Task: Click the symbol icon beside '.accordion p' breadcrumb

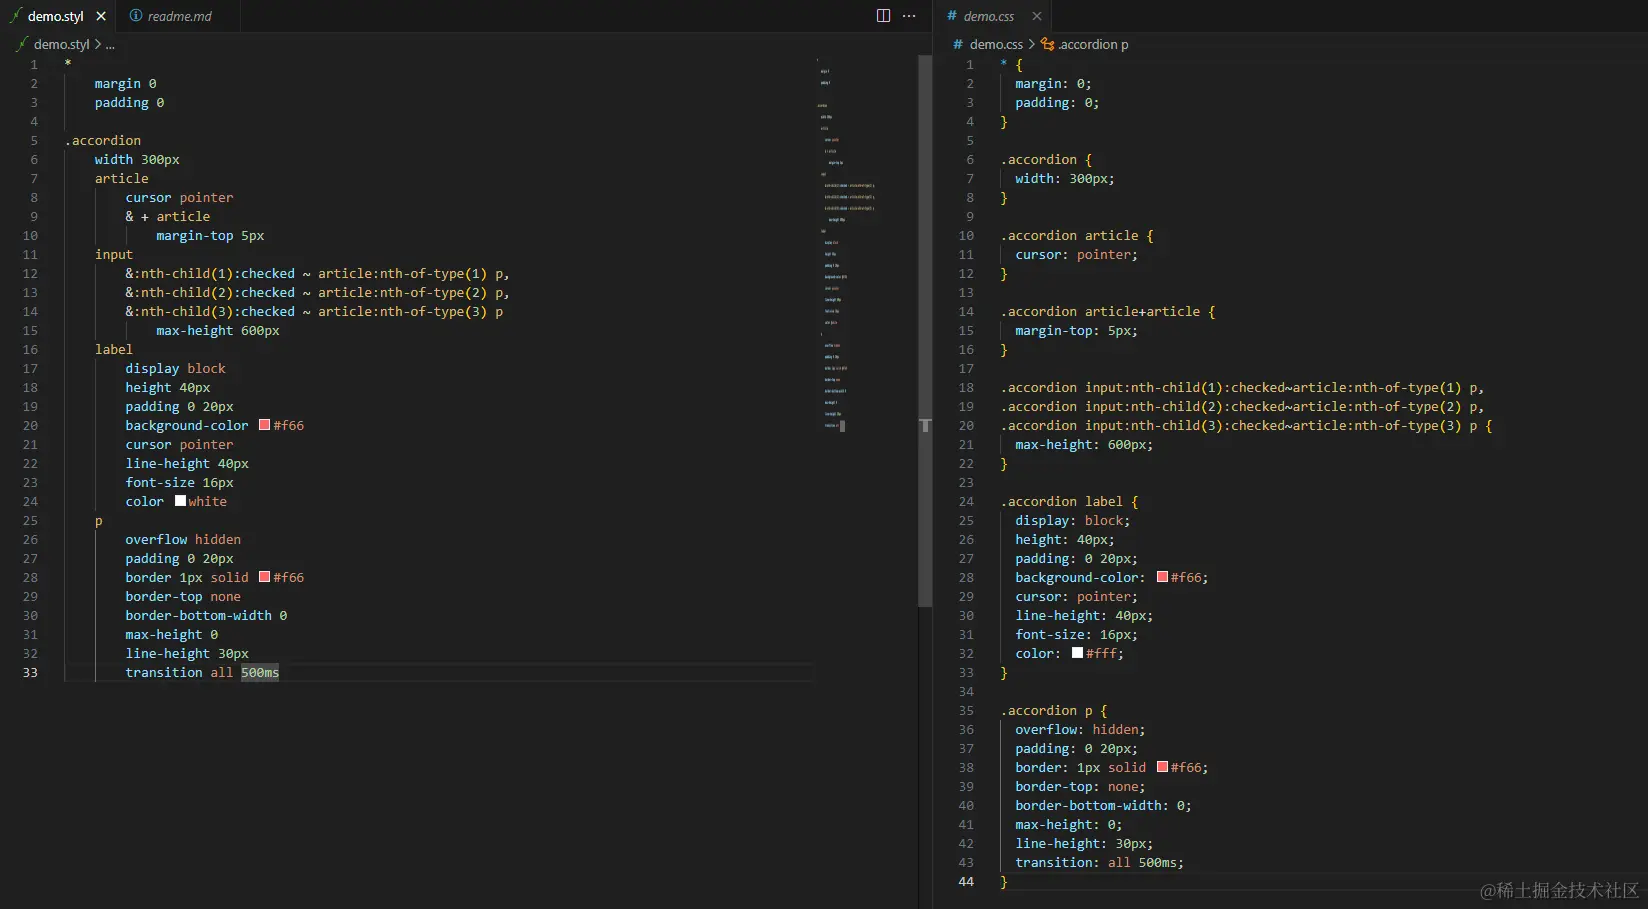Action: pyautogui.click(x=1047, y=44)
